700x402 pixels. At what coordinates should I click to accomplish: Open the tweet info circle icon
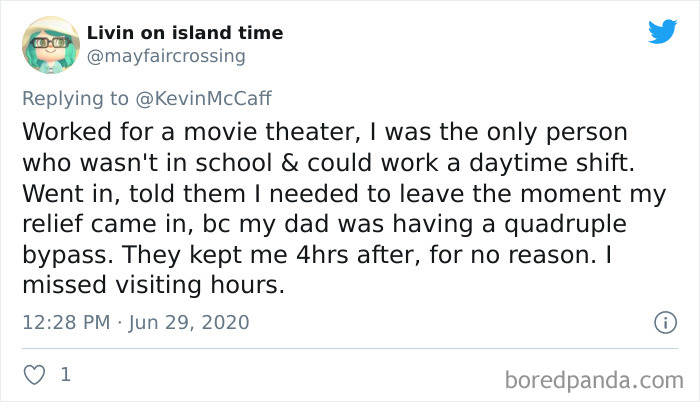[x=662, y=323]
